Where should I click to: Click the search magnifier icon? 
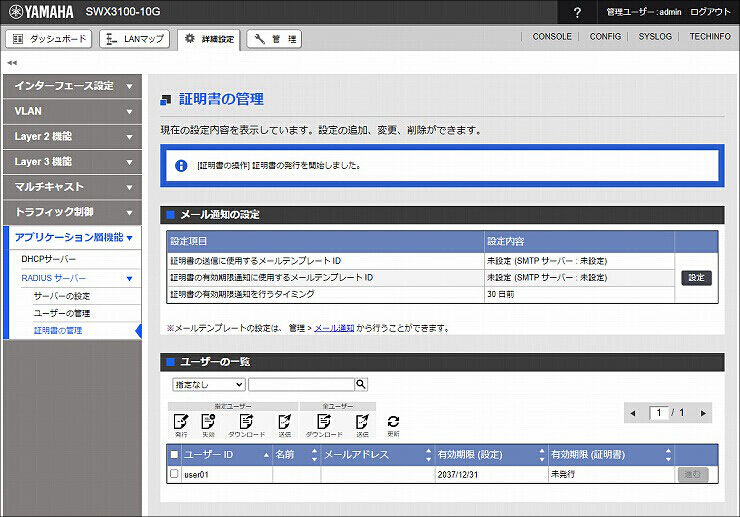click(361, 384)
